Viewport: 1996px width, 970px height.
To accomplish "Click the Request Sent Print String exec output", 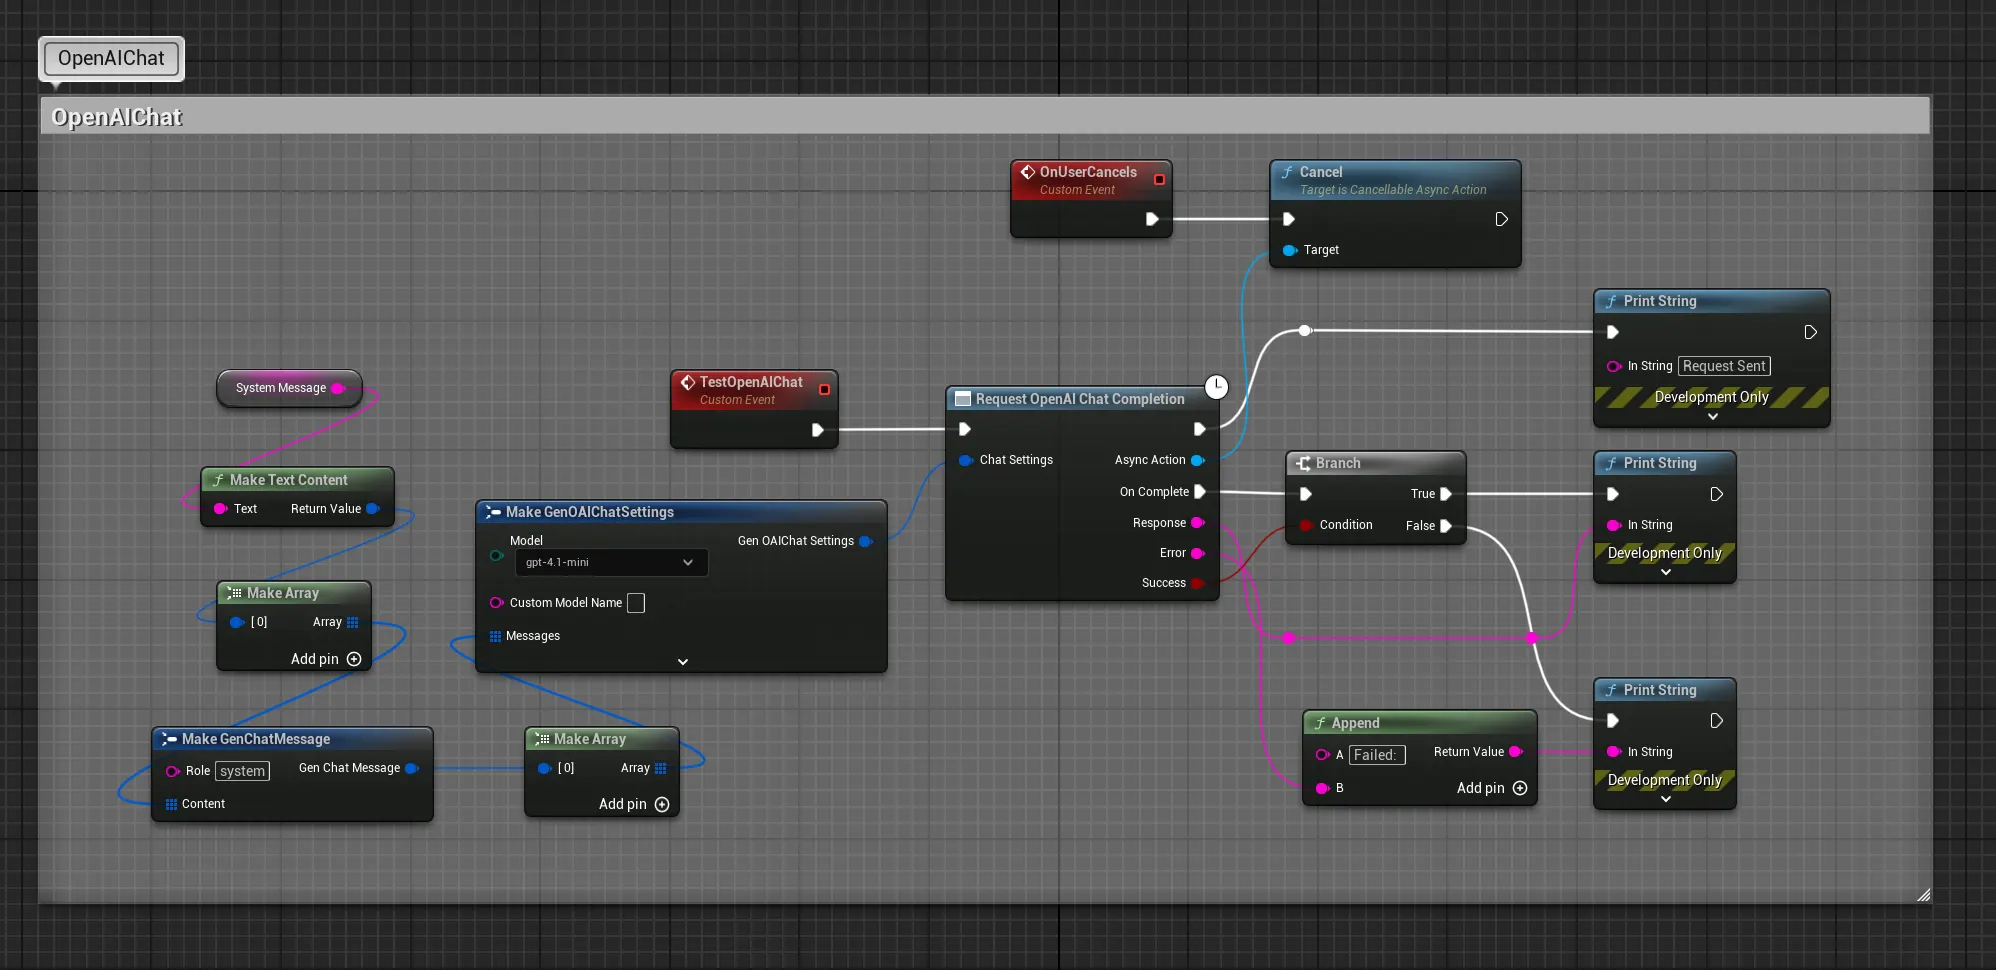I will click(x=1810, y=332).
